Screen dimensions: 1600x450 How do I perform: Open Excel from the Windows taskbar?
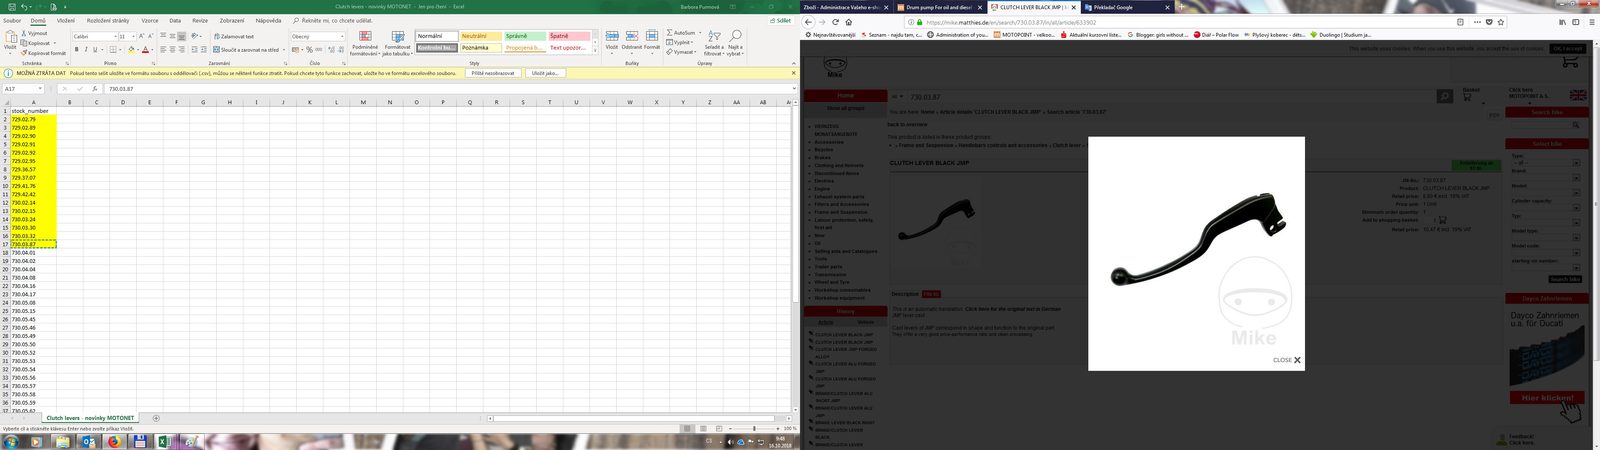(x=164, y=441)
